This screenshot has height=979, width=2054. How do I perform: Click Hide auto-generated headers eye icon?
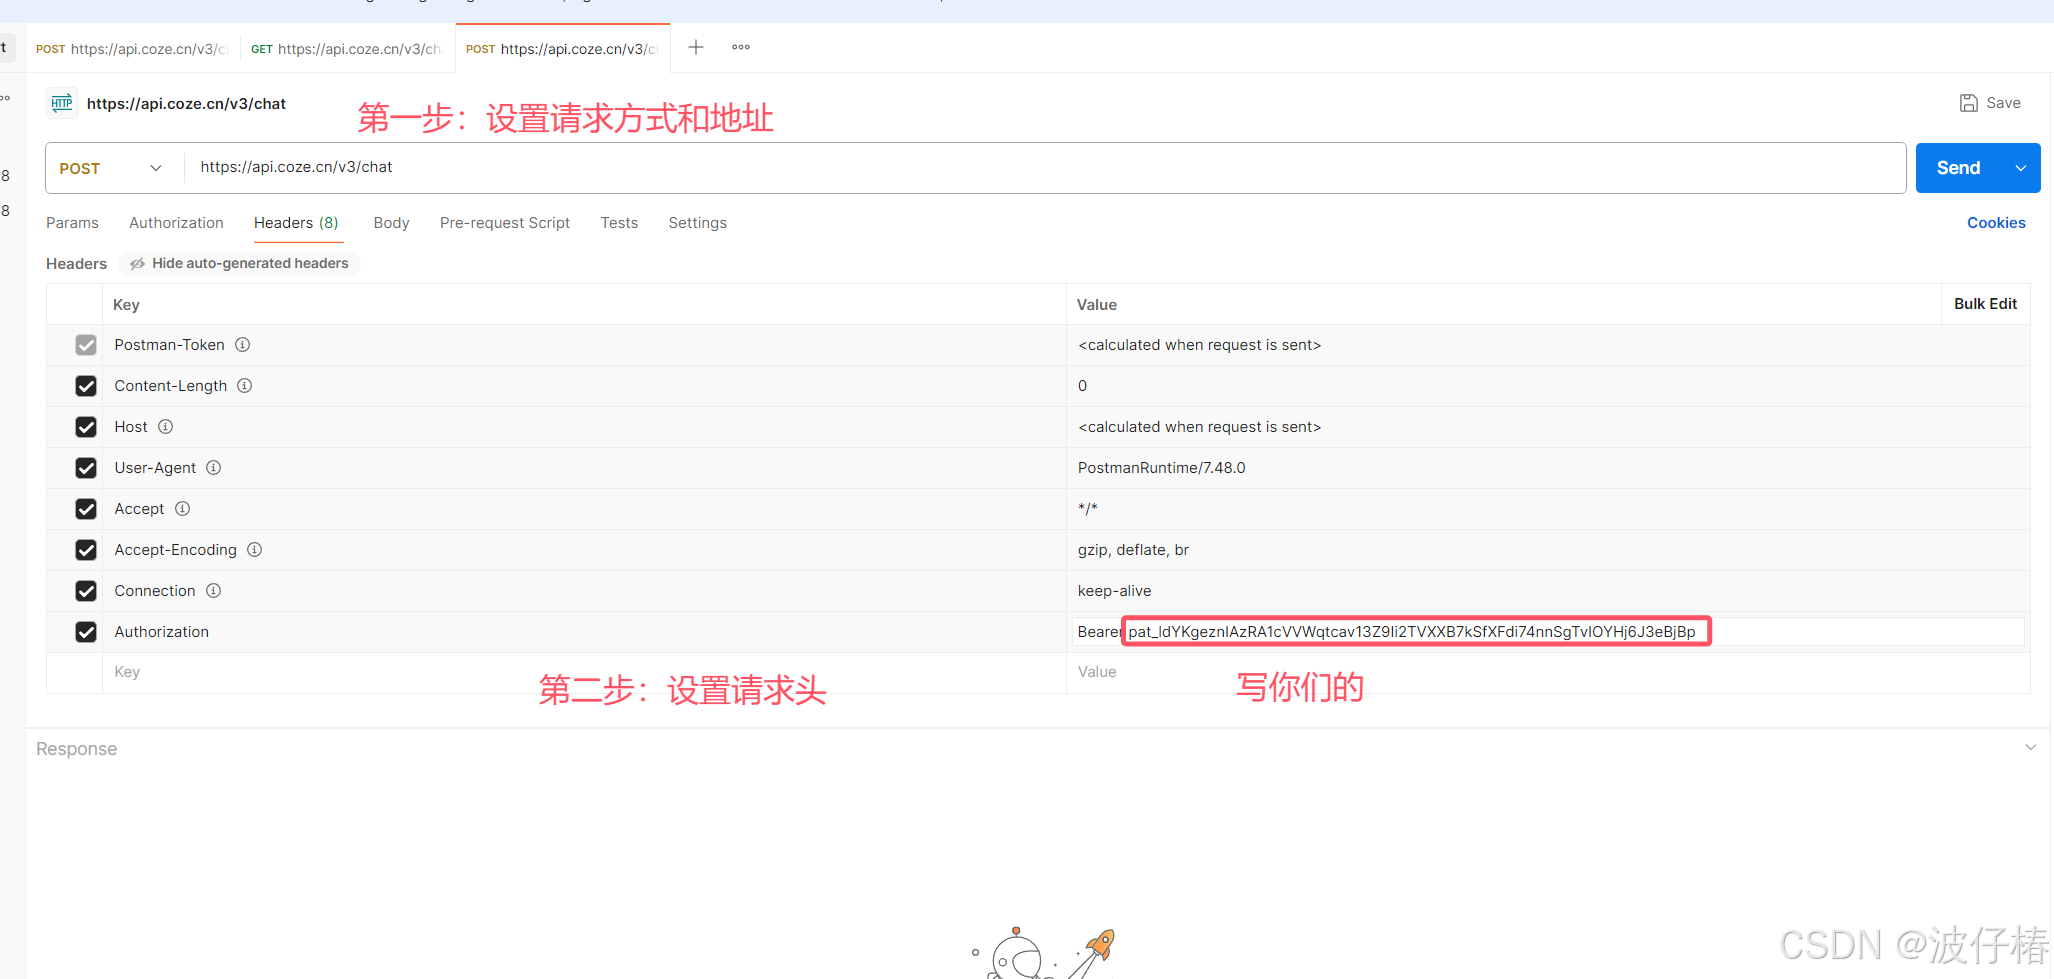tap(138, 263)
